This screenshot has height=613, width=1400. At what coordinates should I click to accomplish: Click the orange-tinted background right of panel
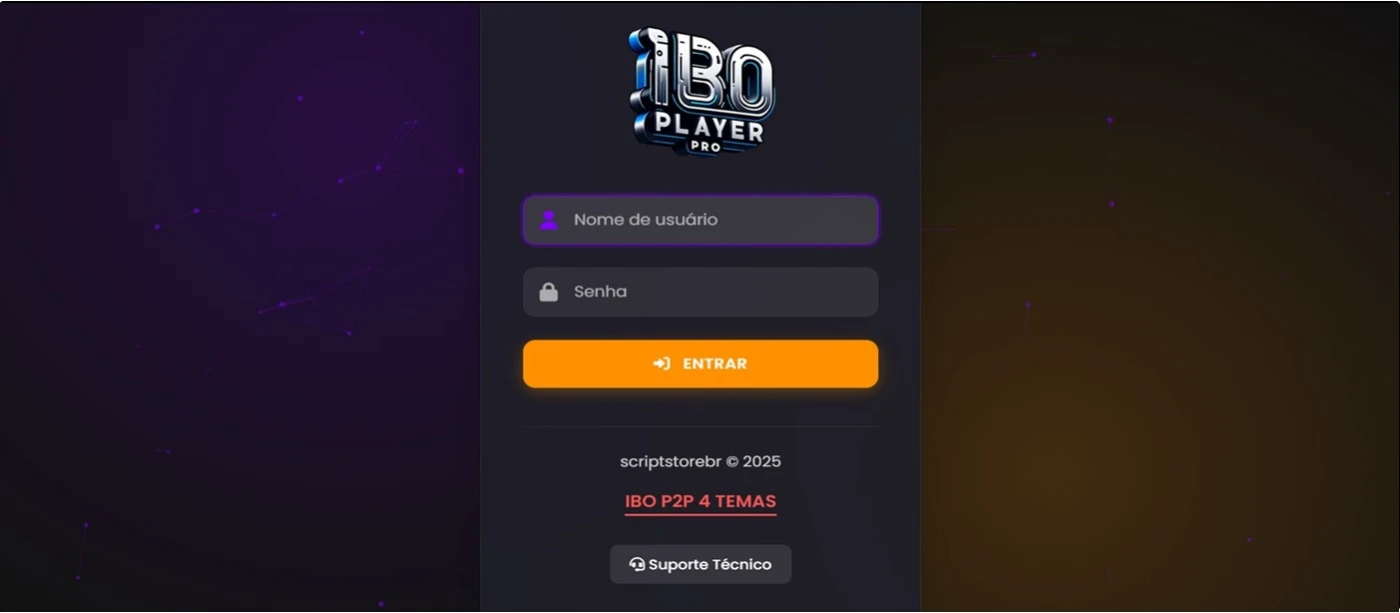[1160, 306]
